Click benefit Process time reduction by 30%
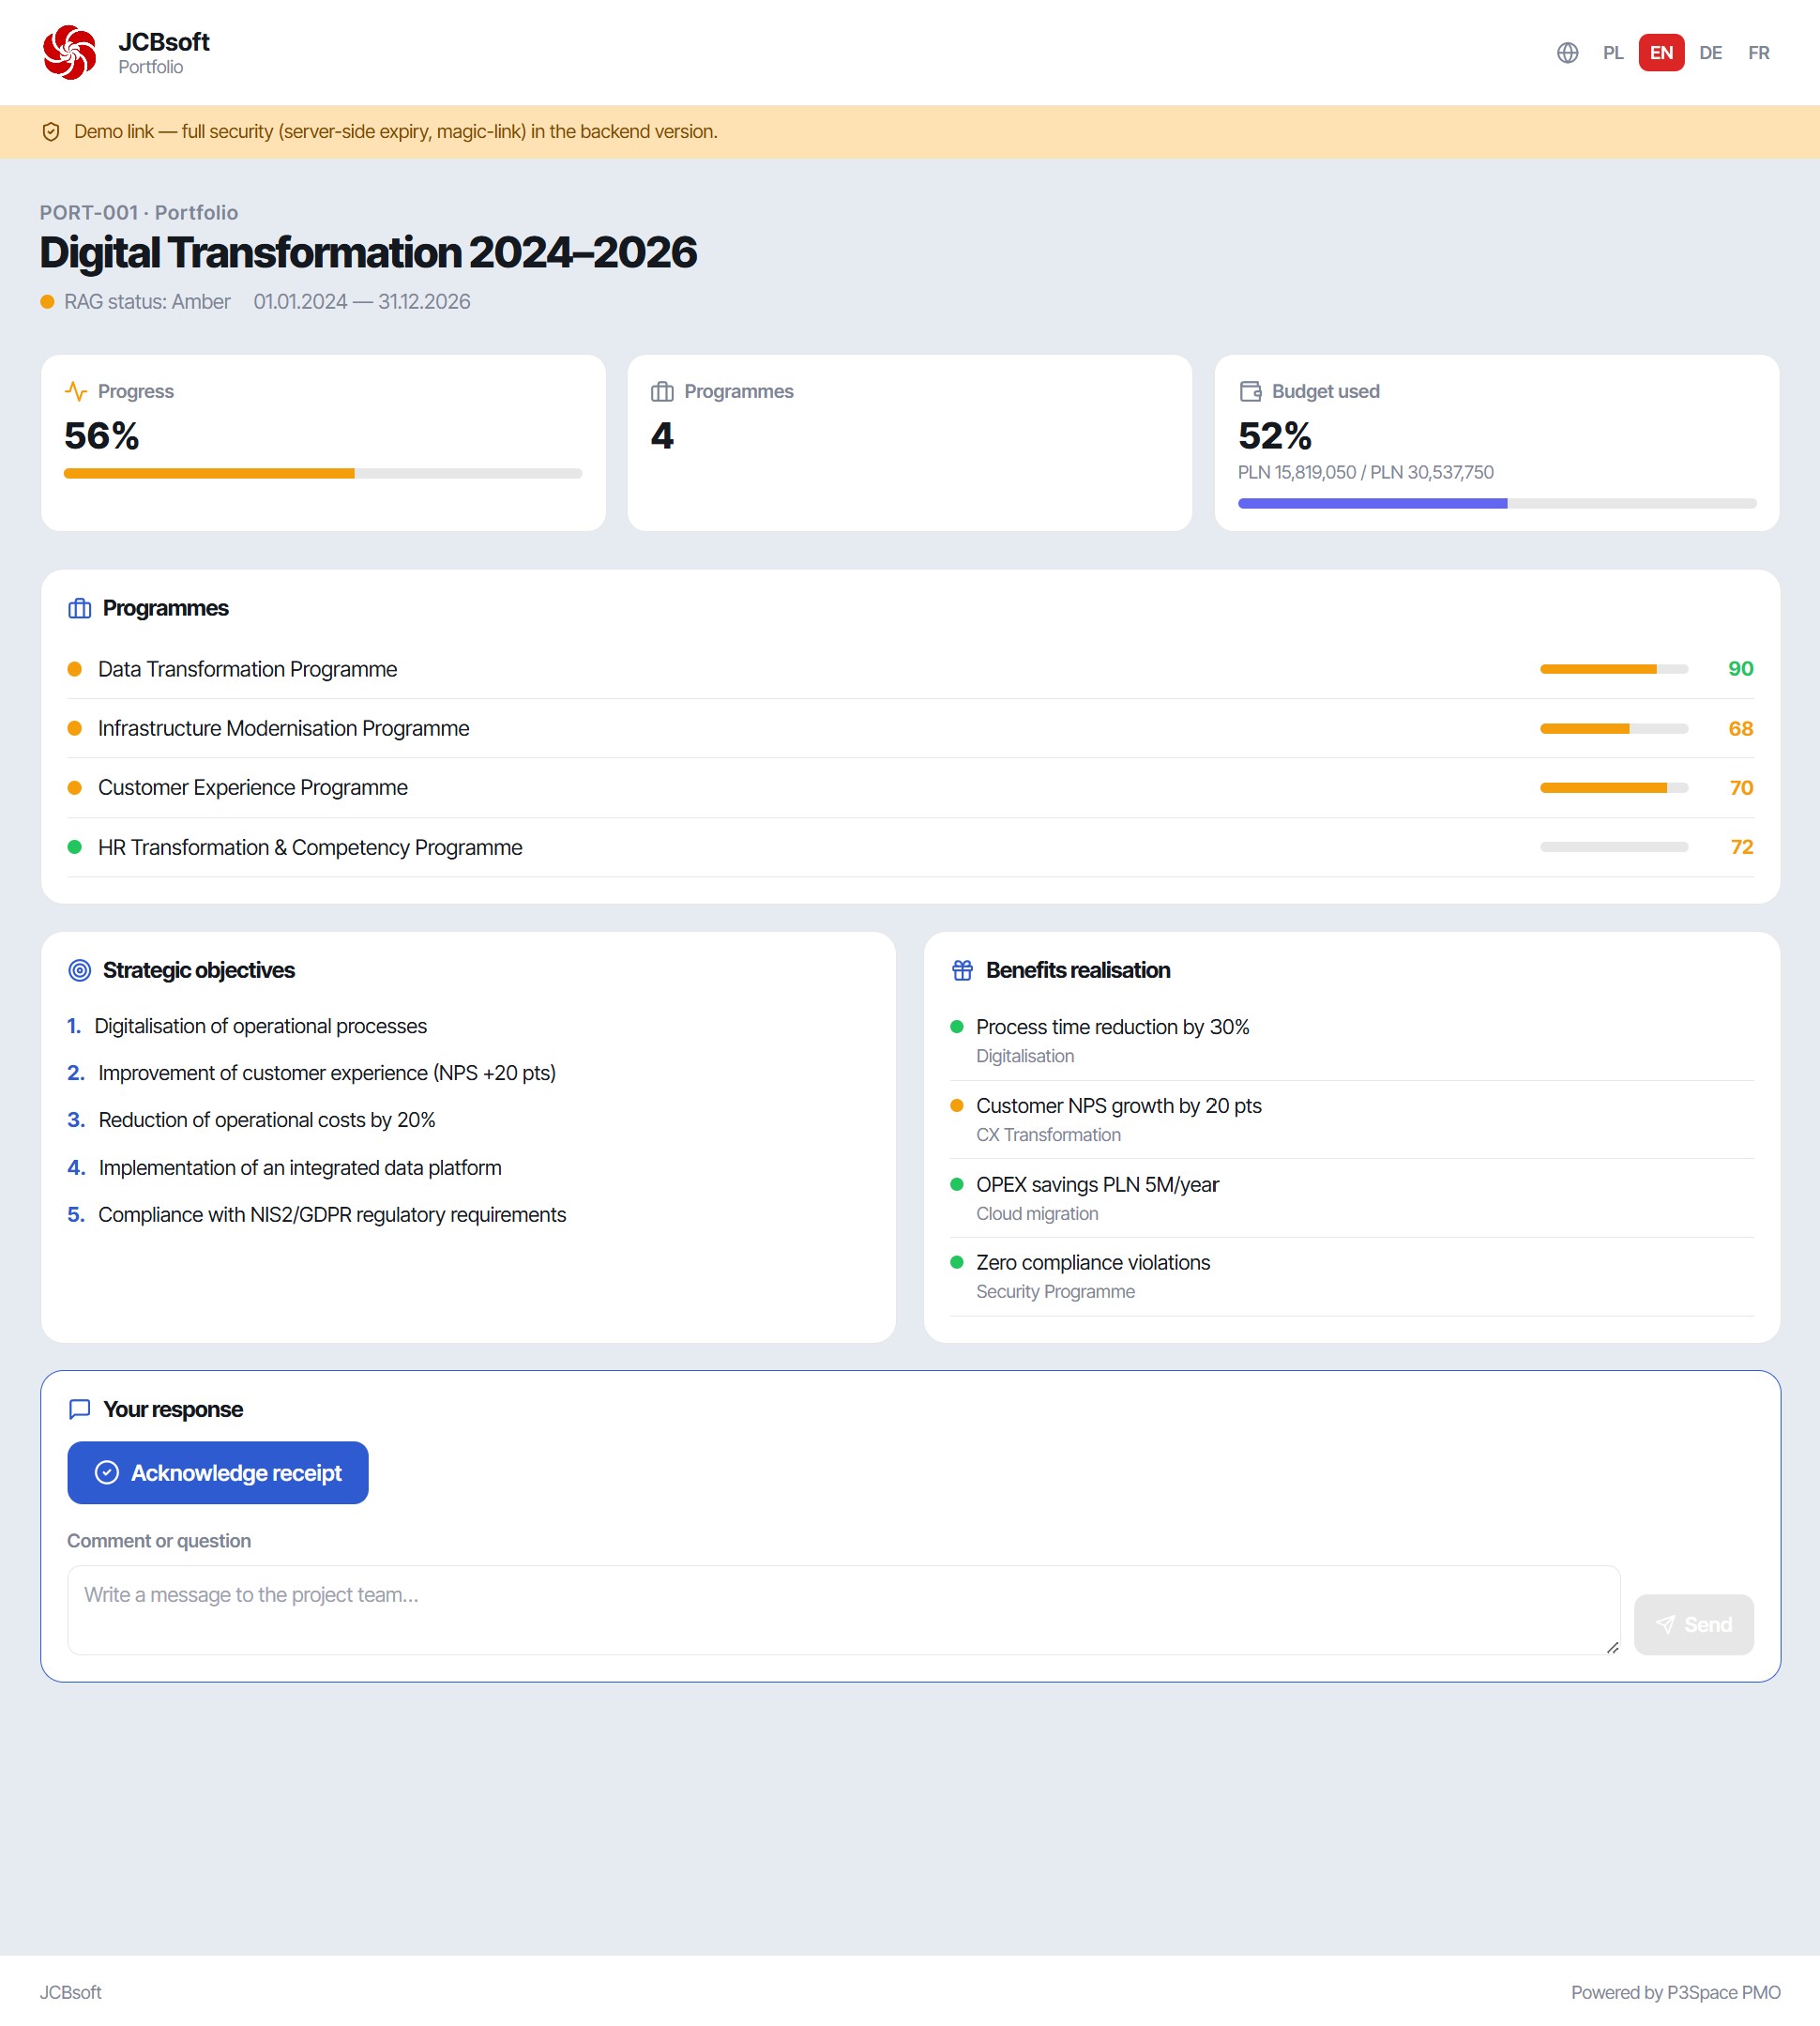The width and height of the screenshot is (1820, 2026). click(1112, 1027)
